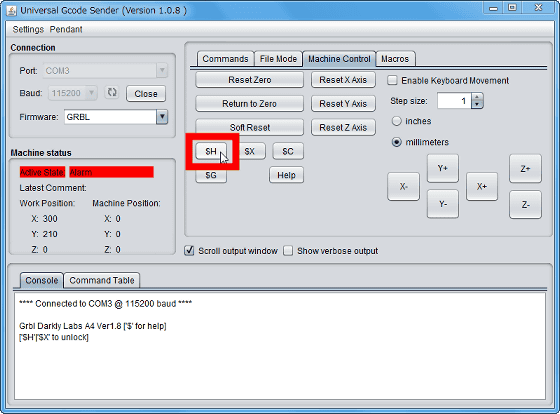Jog with the X+ button

(482, 186)
